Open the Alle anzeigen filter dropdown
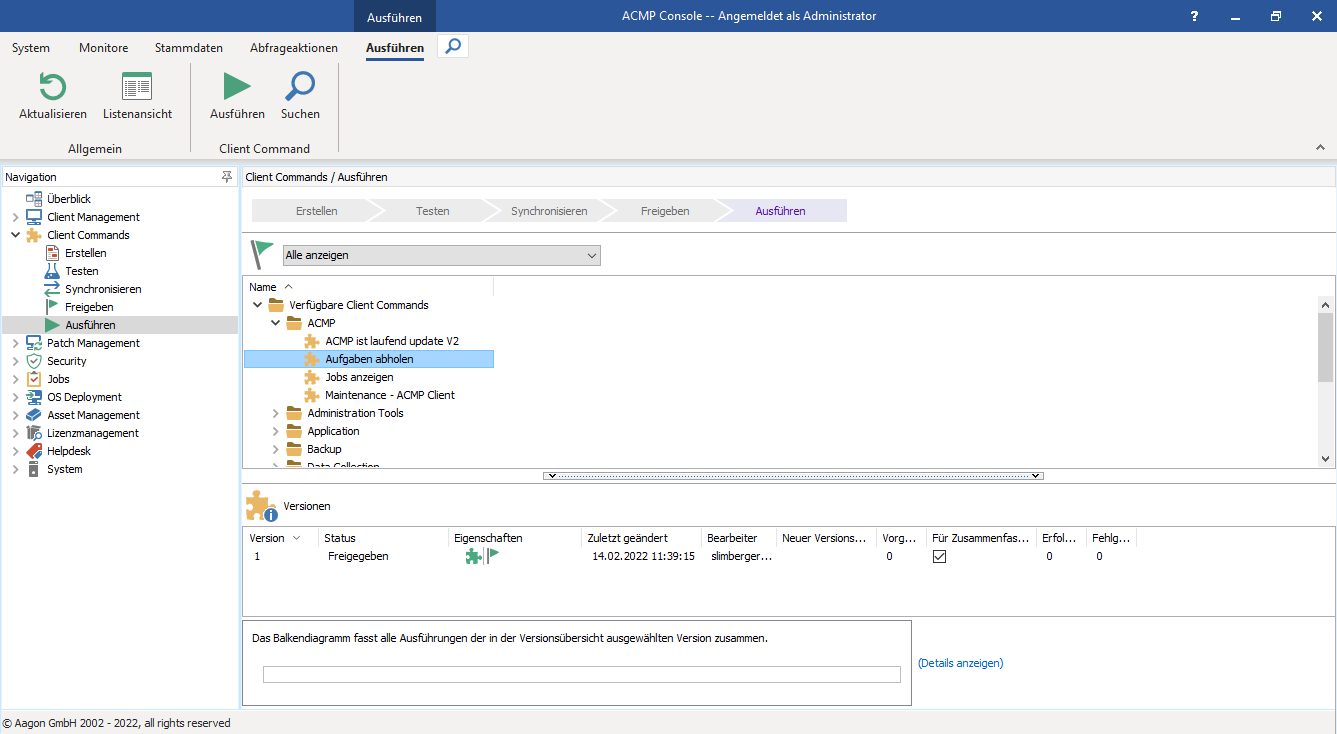 tap(441, 255)
